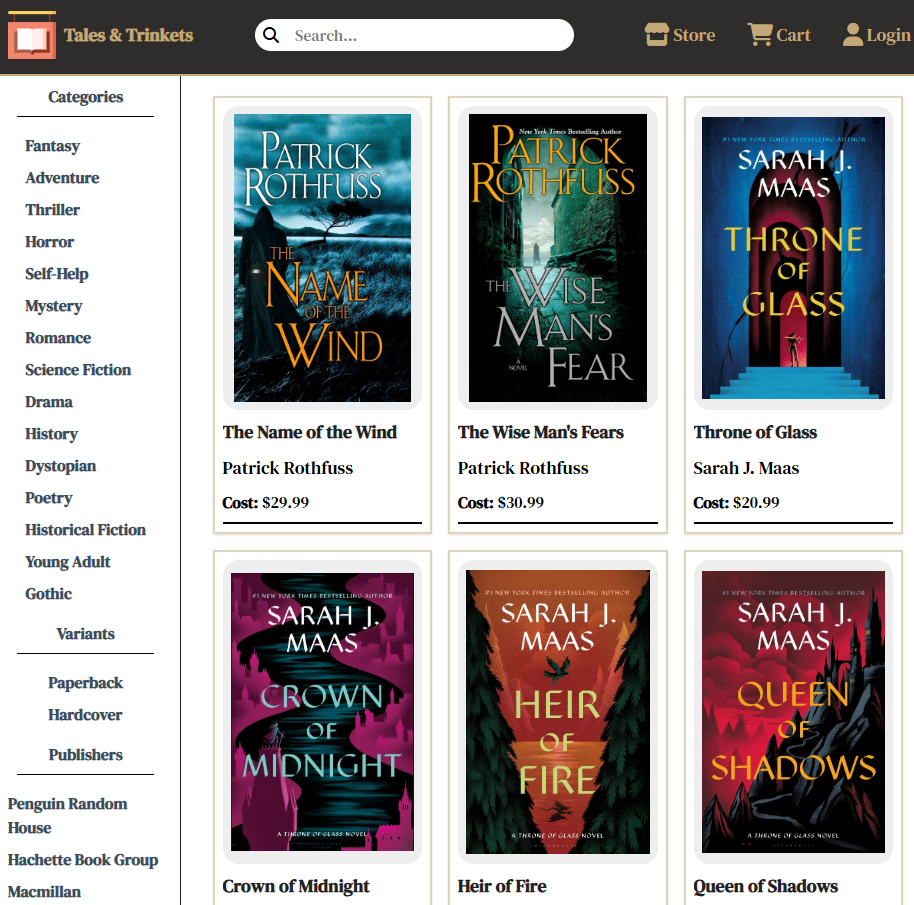Click the $30.99 cost text
The width and height of the screenshot is (914, 905).
click(x=521, y=502)
